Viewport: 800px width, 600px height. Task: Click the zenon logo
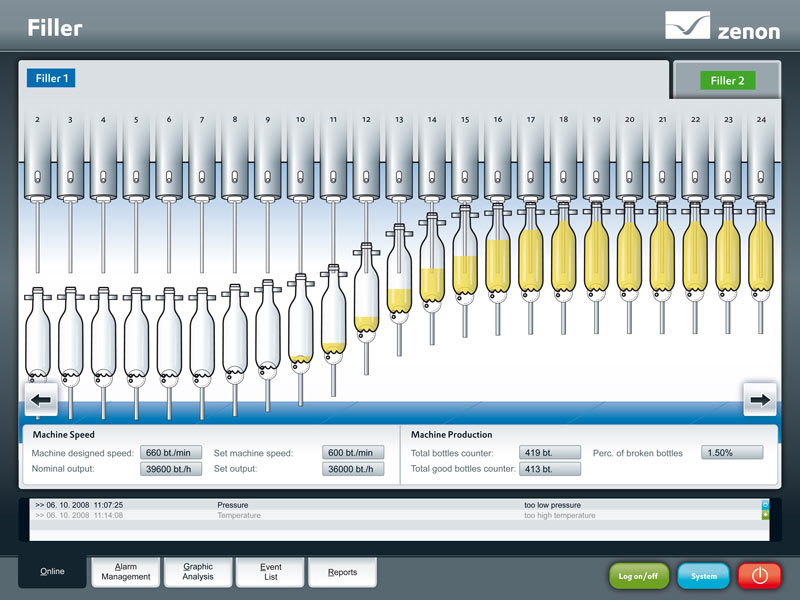pyautogui.click(x=721, y=27)
